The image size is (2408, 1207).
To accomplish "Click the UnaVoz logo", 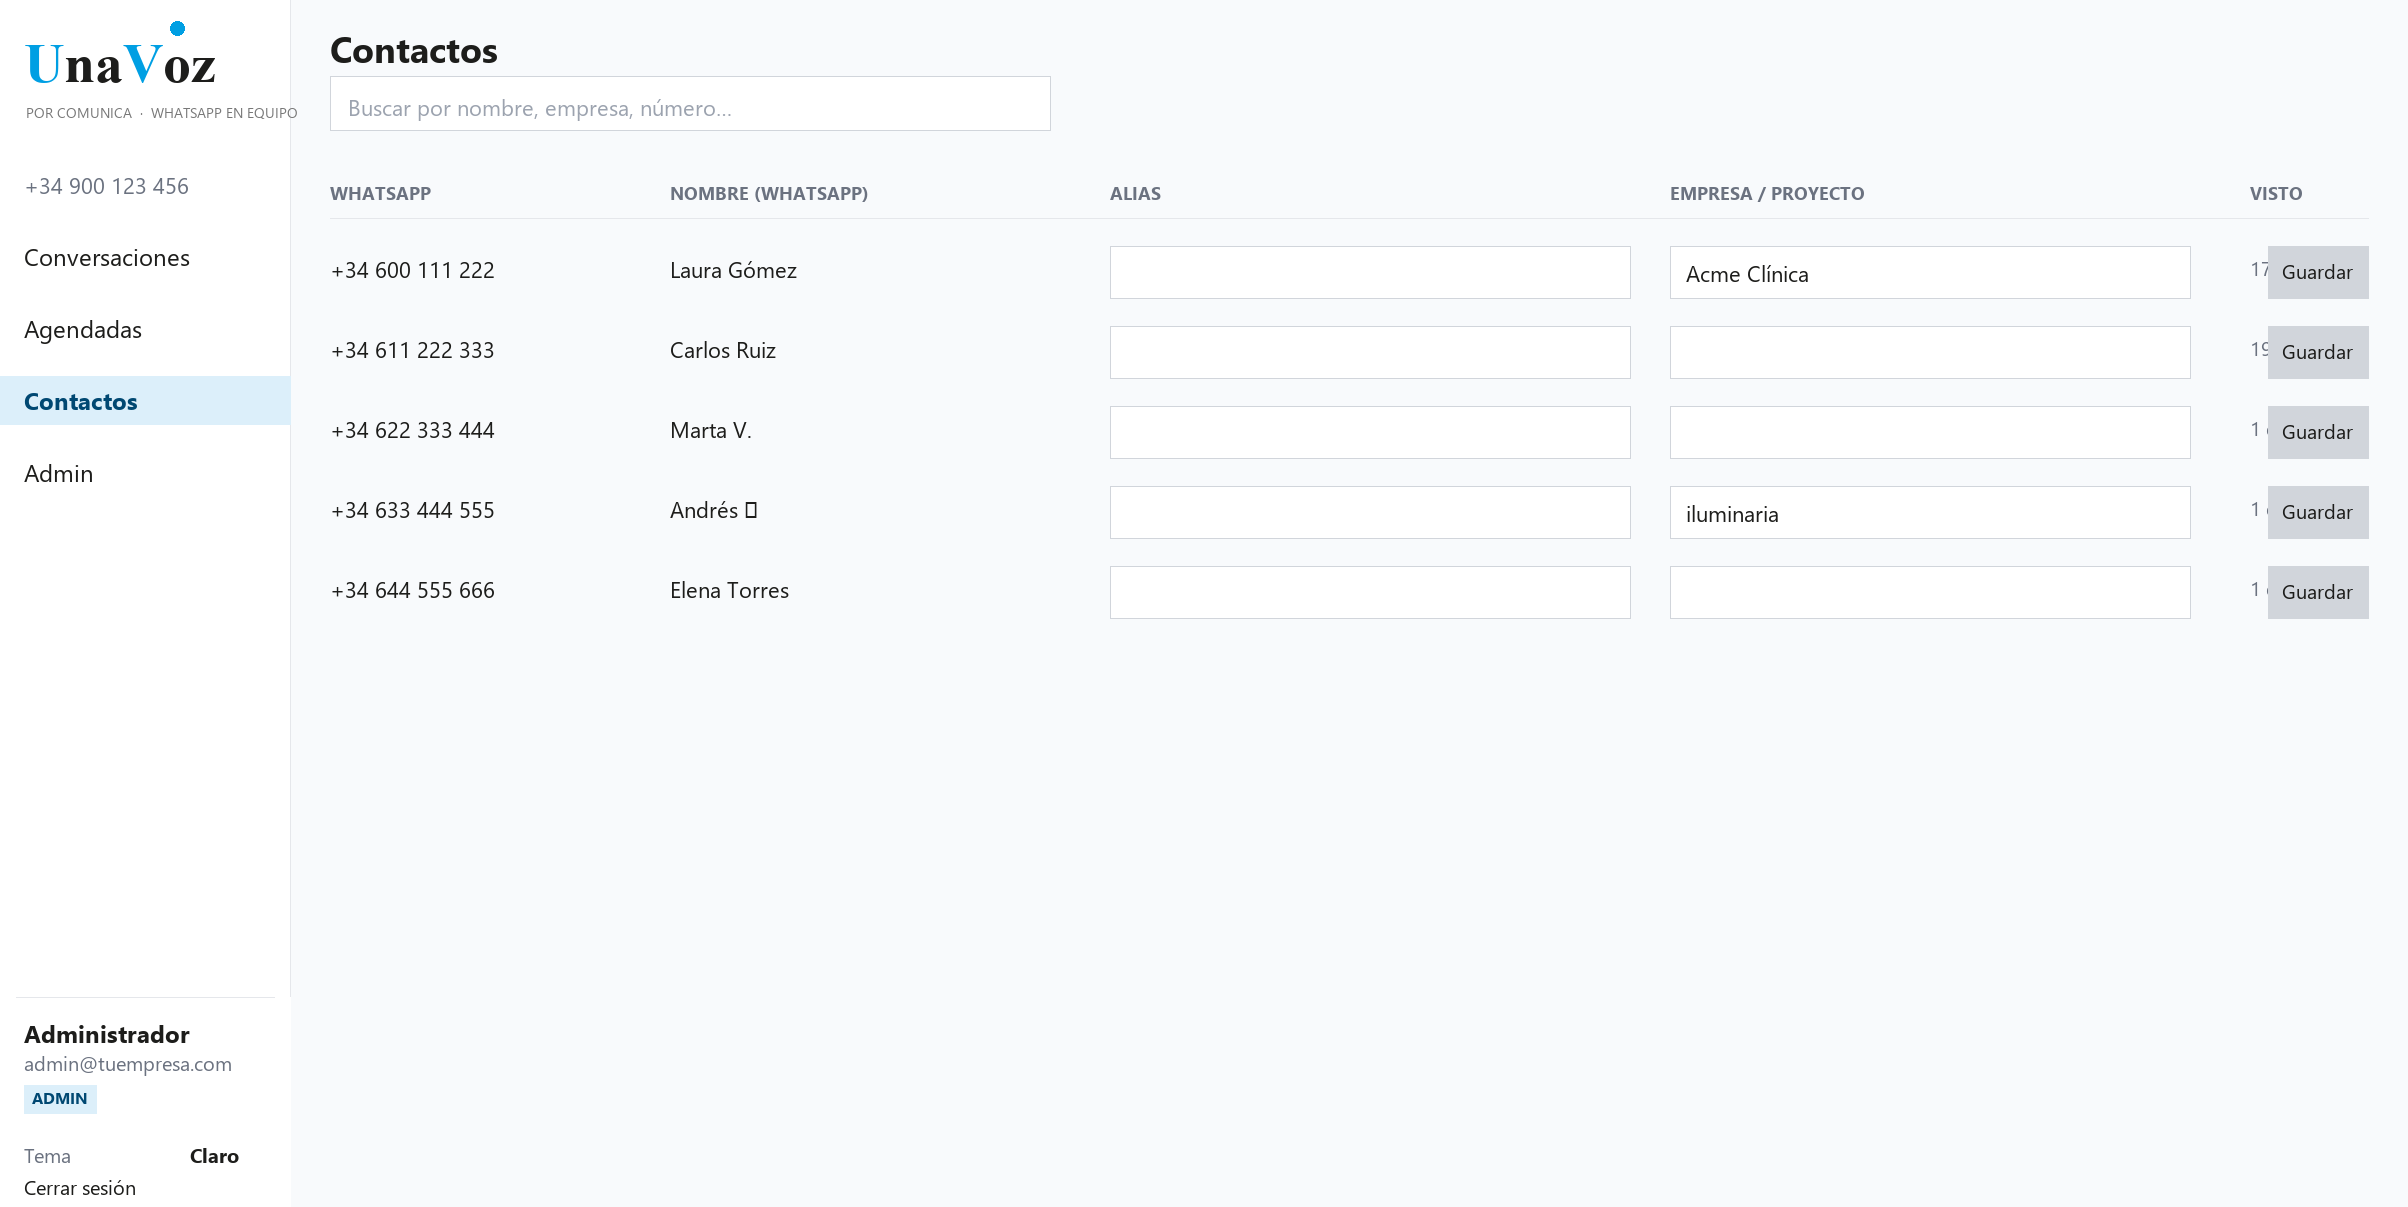I will (120, 62).
